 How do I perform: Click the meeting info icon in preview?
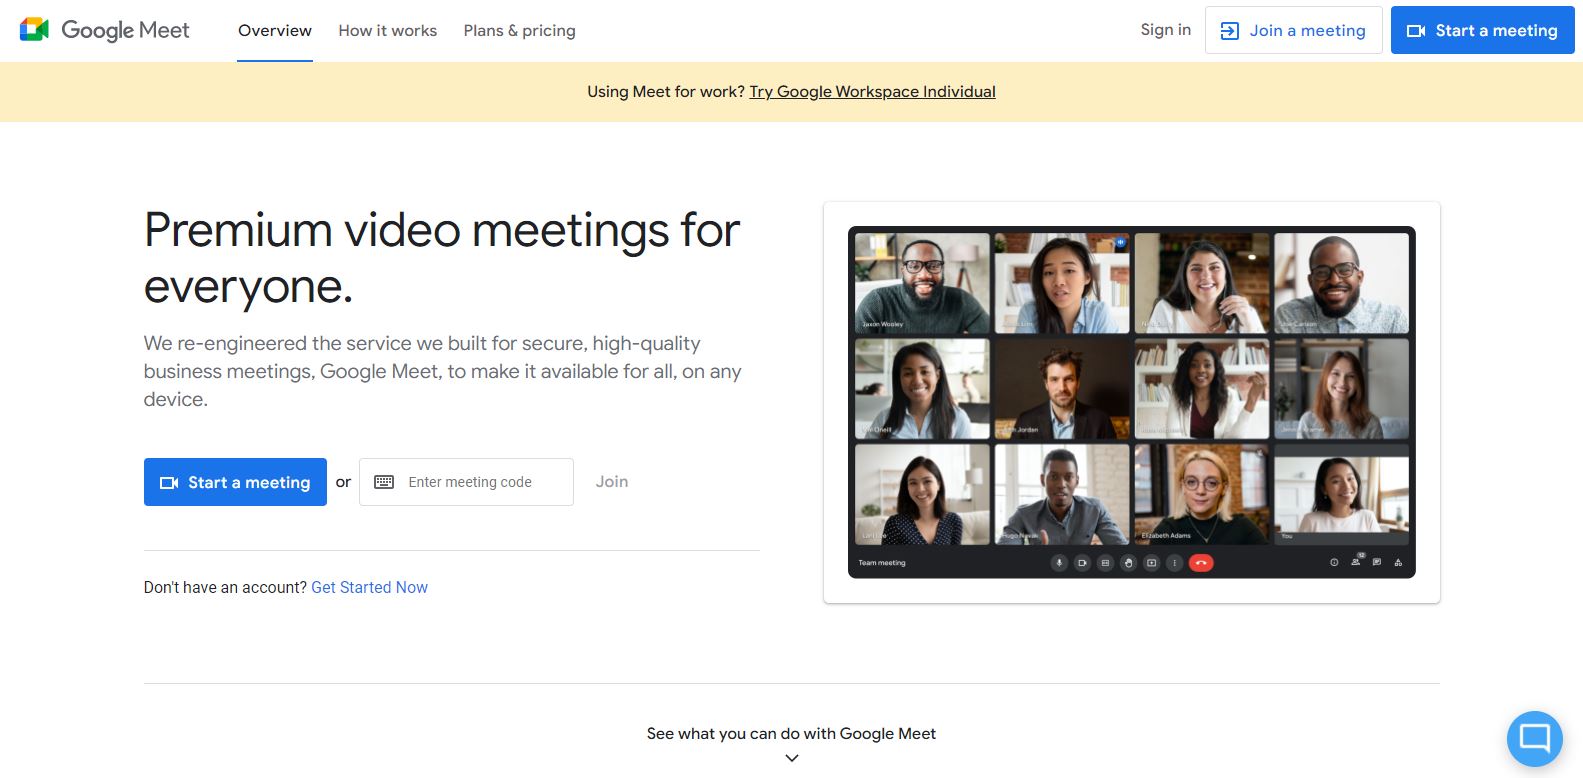tap(1334, 563)
